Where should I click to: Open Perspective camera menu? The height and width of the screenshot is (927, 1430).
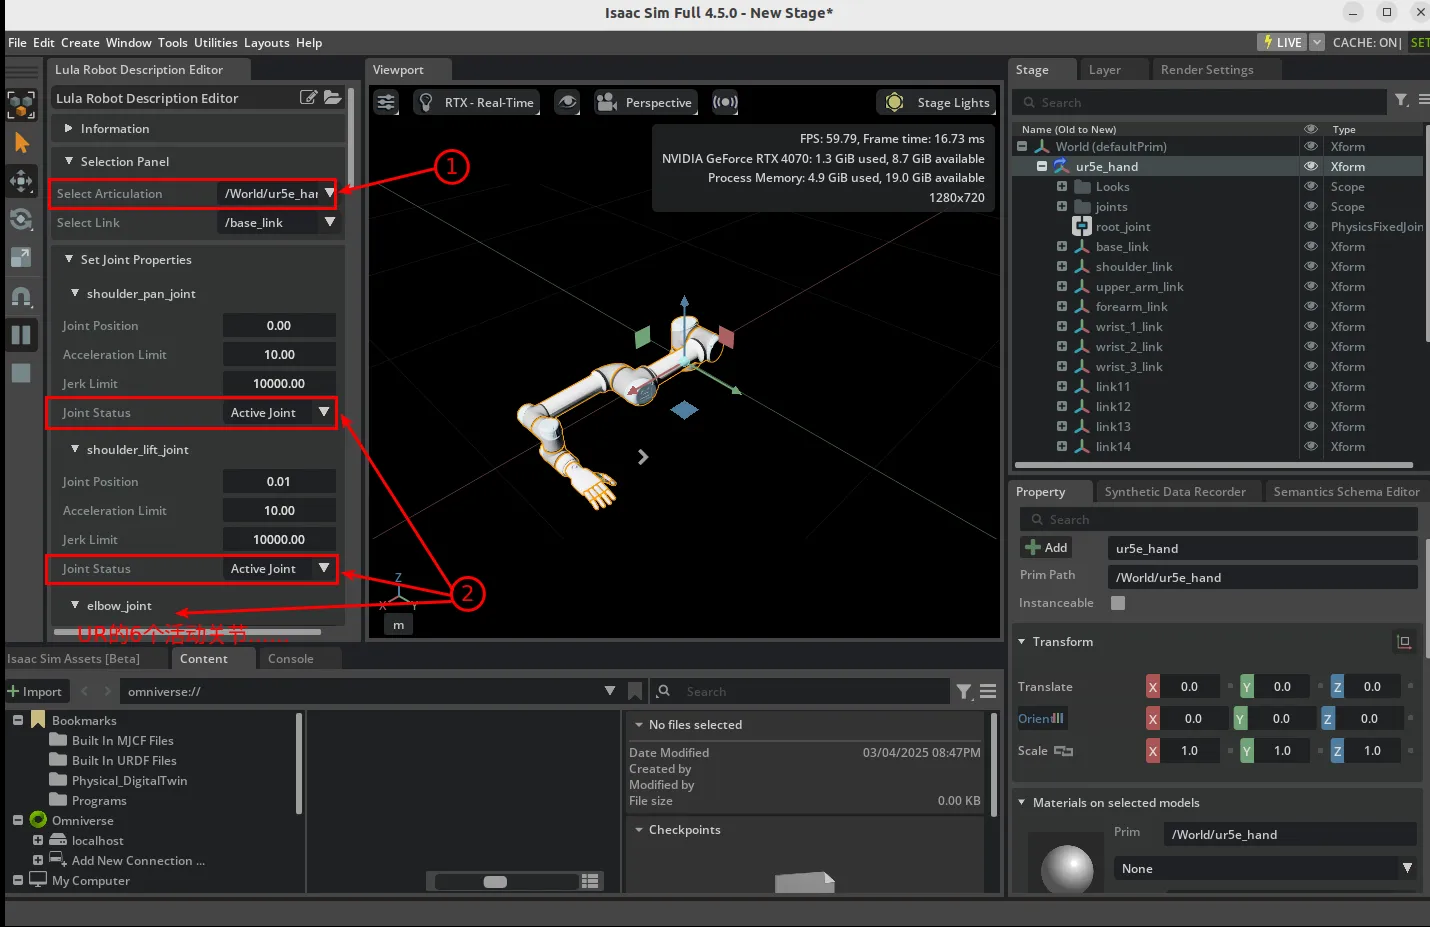(x=645, y=102)
